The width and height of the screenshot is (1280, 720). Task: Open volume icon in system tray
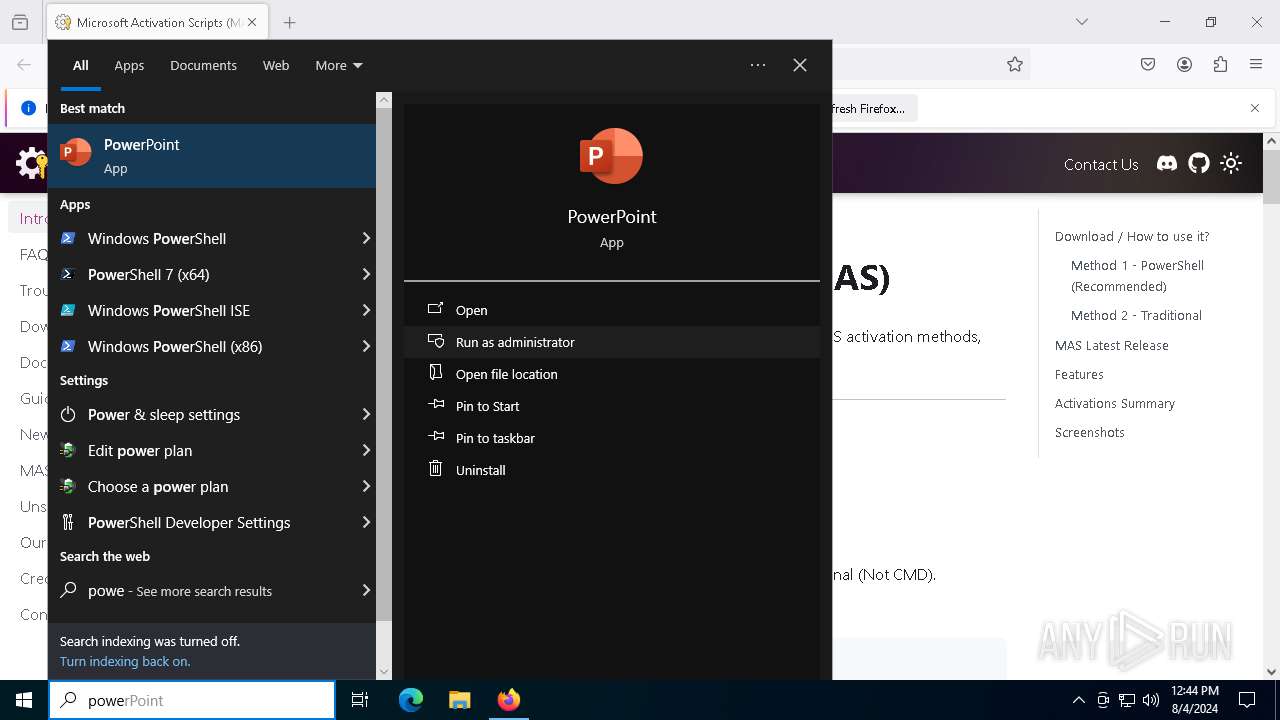[x=1151, y=700]
